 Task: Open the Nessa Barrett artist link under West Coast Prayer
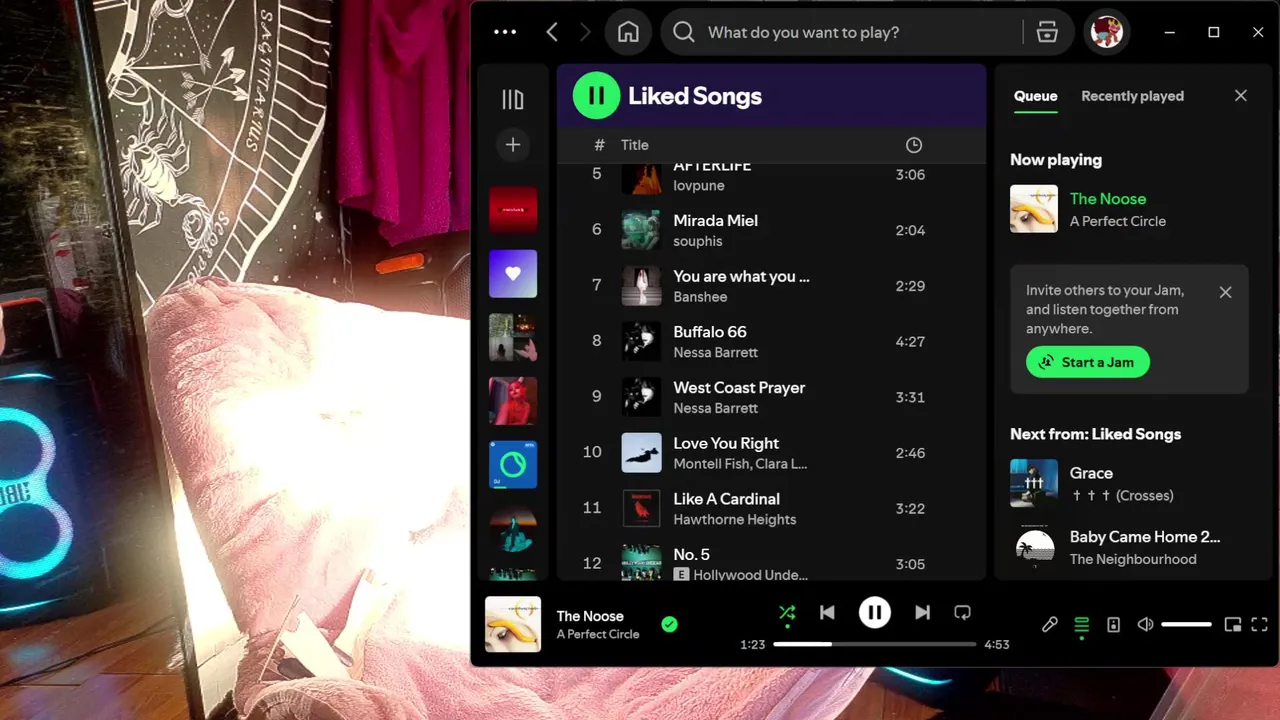(x=716, y=408)
